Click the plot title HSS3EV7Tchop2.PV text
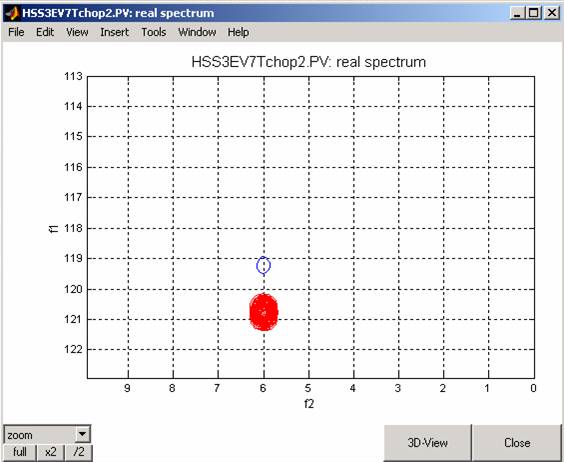 pos(308,62)
